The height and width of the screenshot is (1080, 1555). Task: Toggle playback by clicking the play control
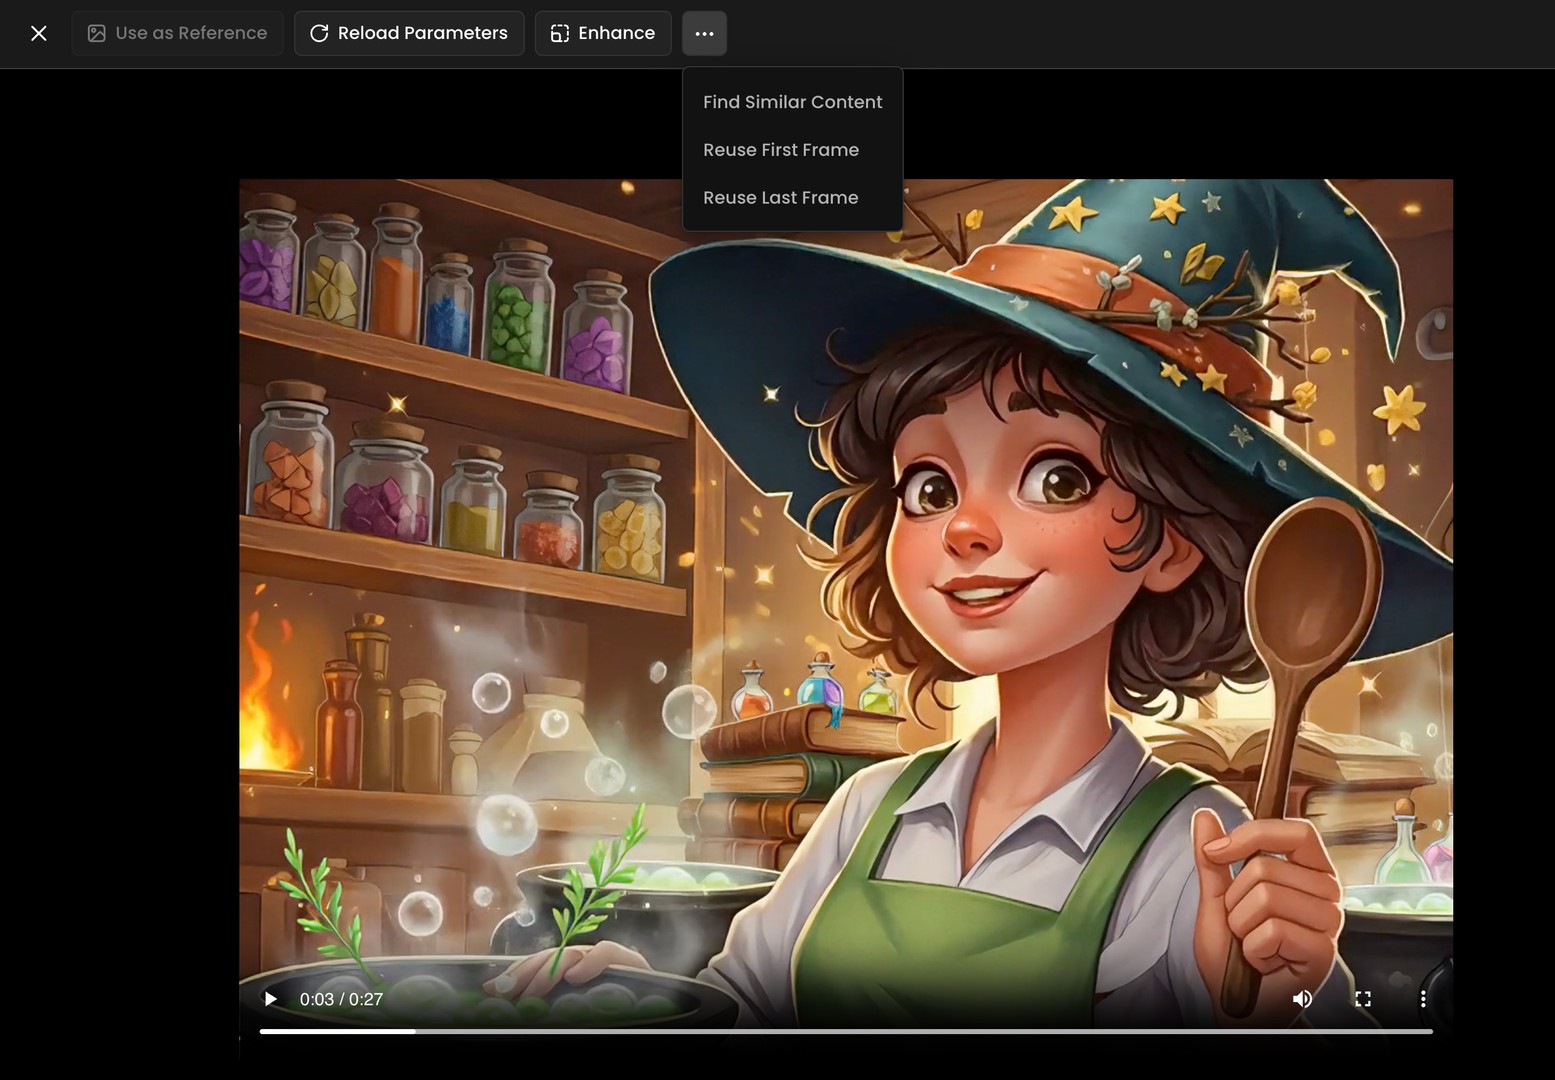(269, 998)
